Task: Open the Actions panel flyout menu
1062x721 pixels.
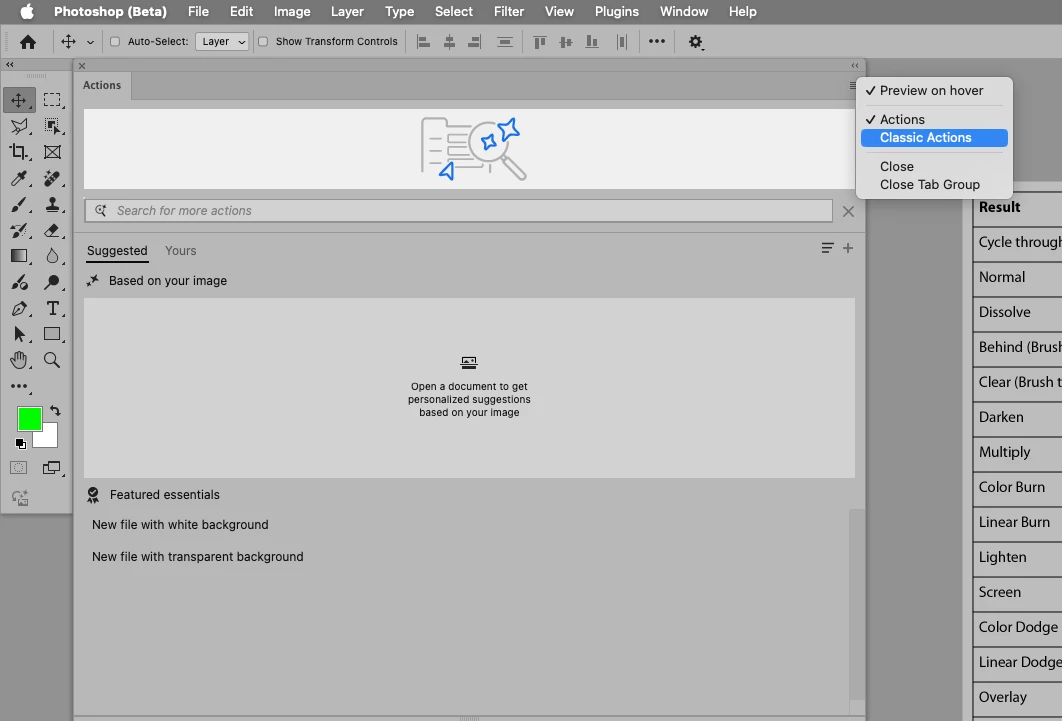Action: pyautogui.click(x=852, y=85)
